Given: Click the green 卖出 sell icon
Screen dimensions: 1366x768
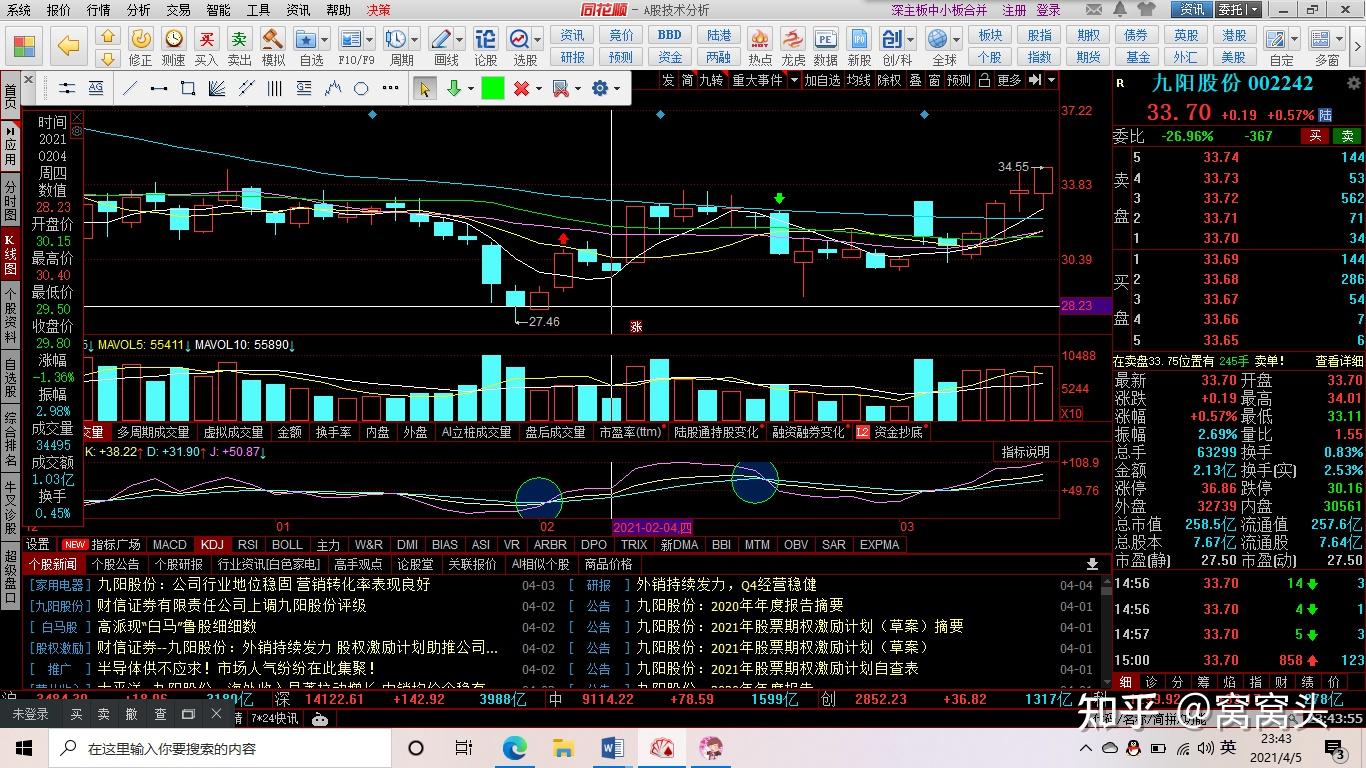Looking at the screenshot, I should click(240, 46).
